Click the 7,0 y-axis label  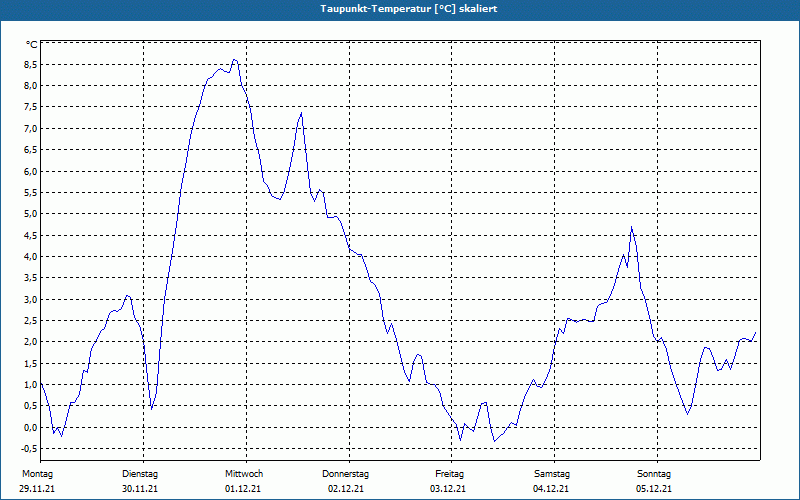[x=30, y=129]
